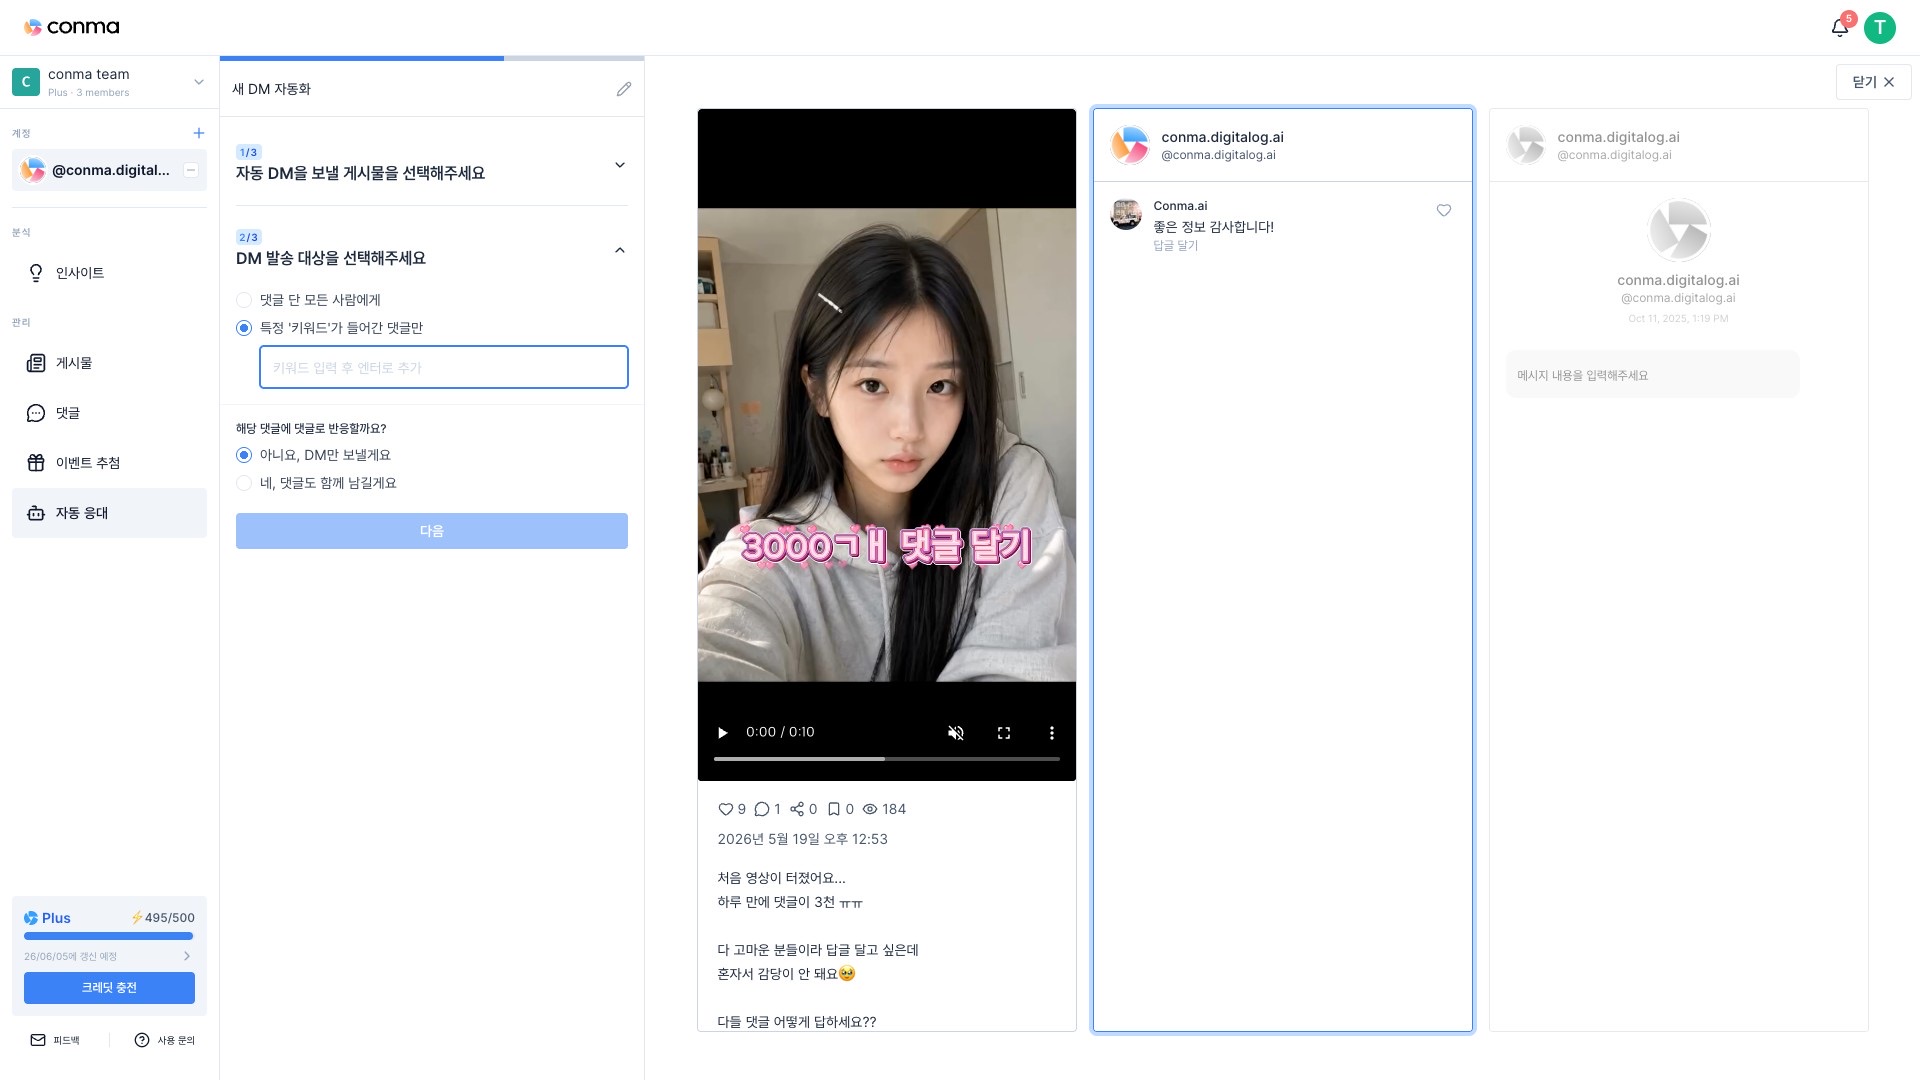Select 댓글 단 모든 사람에게 option
The image size is (1920, 1080).
tap(244, 300)
